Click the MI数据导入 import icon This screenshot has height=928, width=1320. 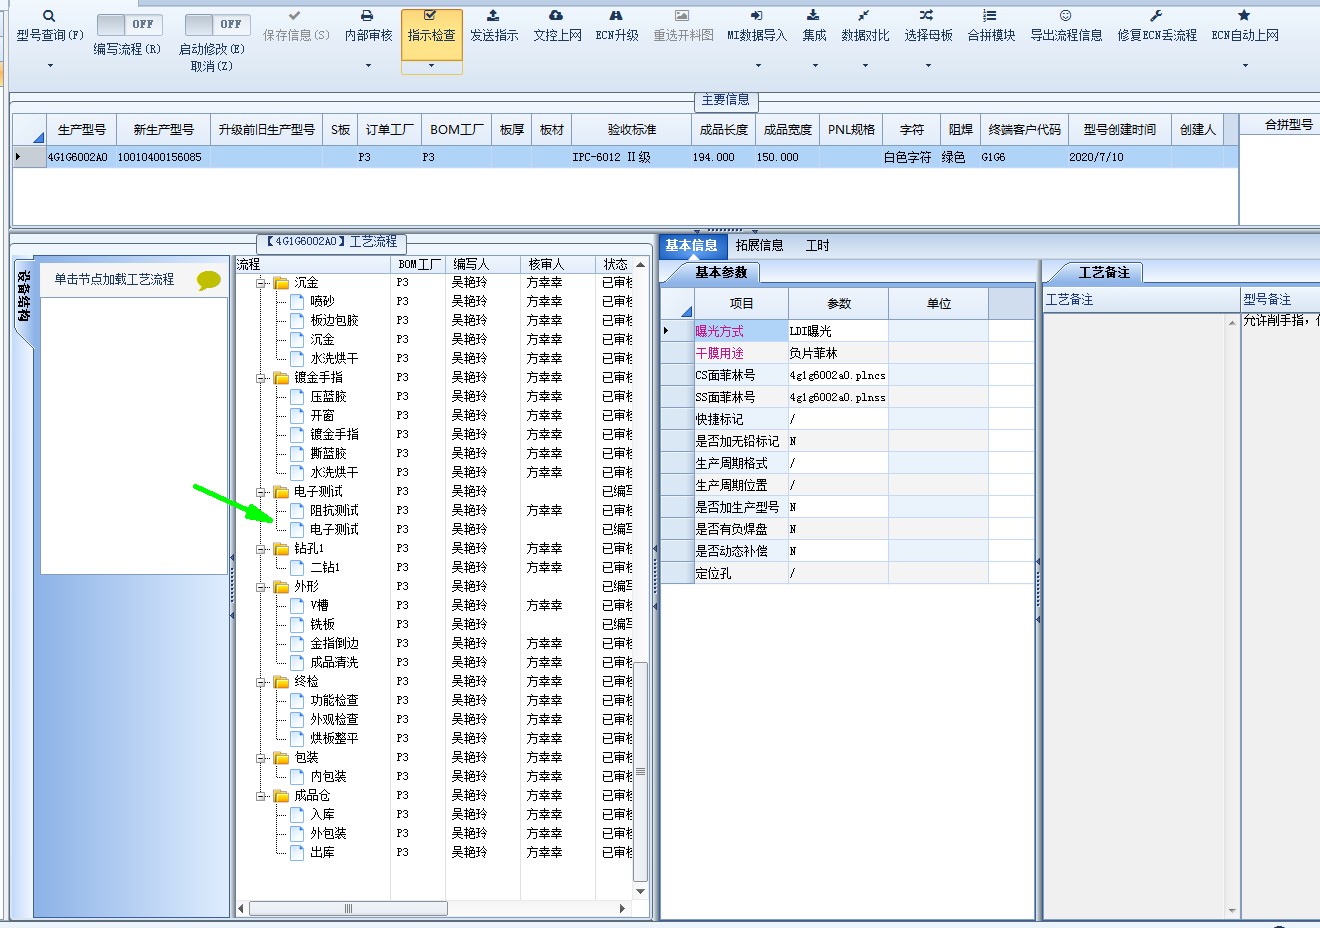tap(756, 16)
